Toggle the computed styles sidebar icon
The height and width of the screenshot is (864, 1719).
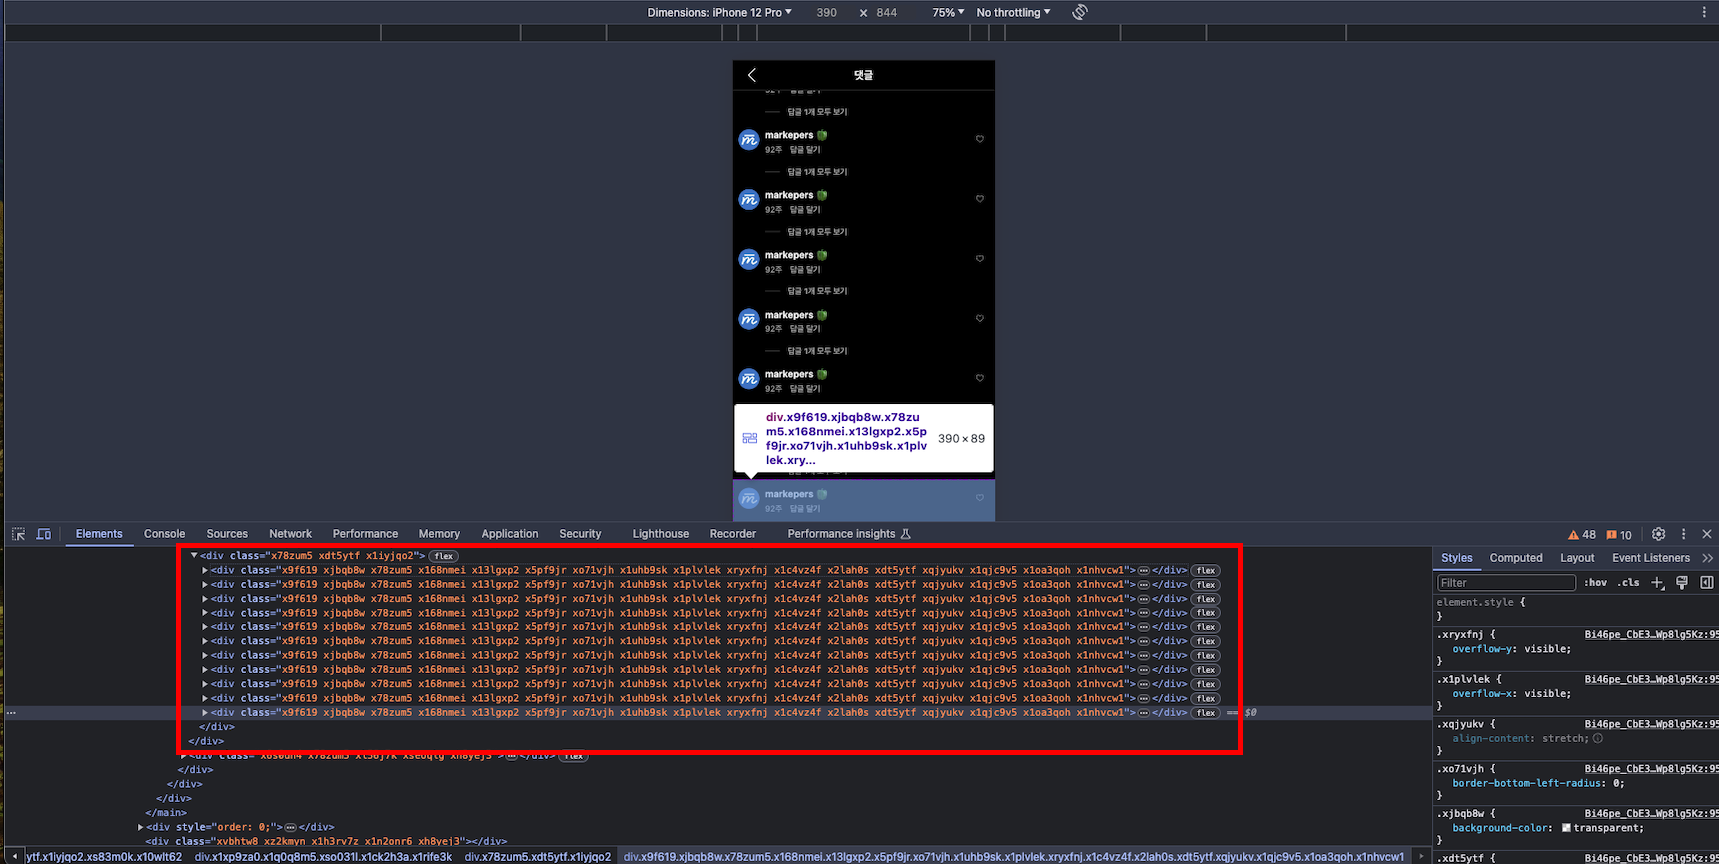click(1707, 582)
